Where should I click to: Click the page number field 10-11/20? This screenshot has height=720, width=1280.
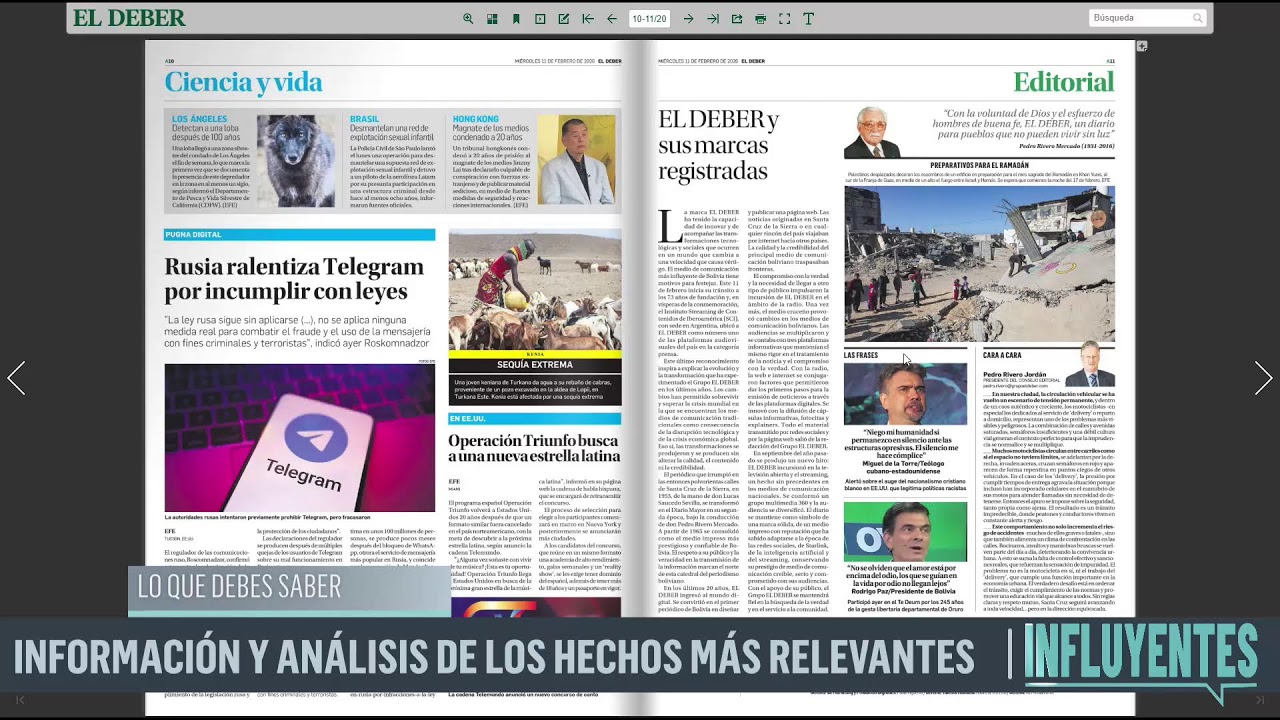click(649, 18)
